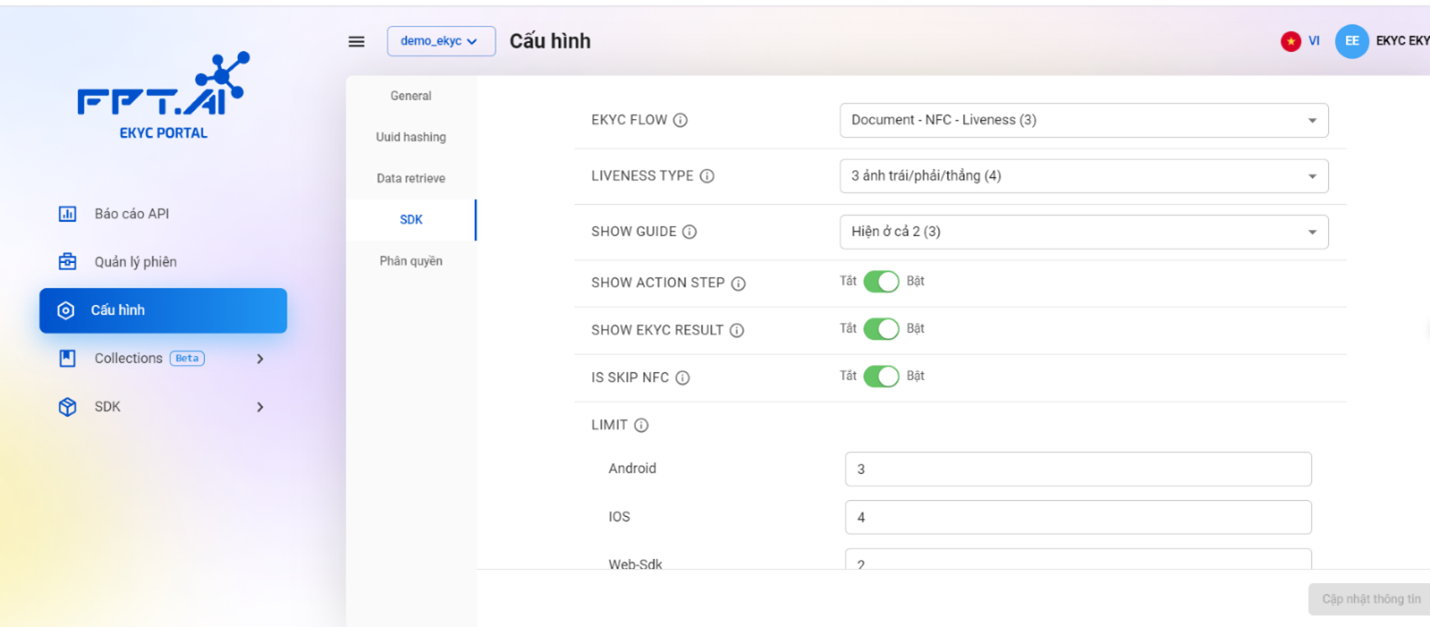Open the Data retrieve tab
The width and height of the screenshot is (1430, 627).
point(411,178)
